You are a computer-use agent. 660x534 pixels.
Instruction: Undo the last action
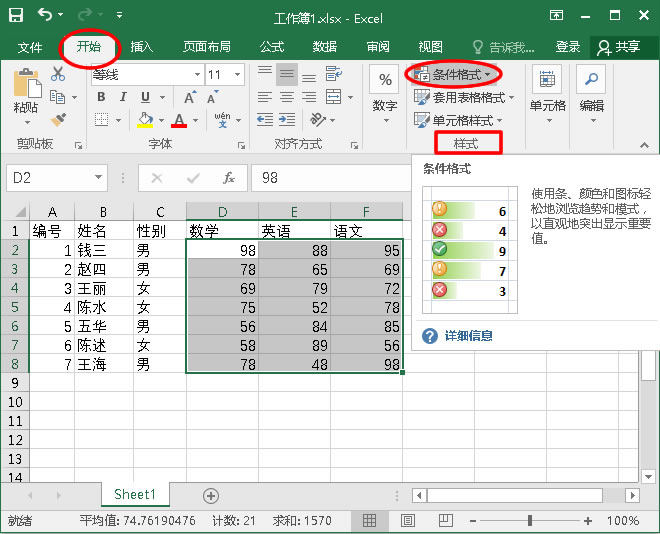pyautogui.click(x=45, y=14)
